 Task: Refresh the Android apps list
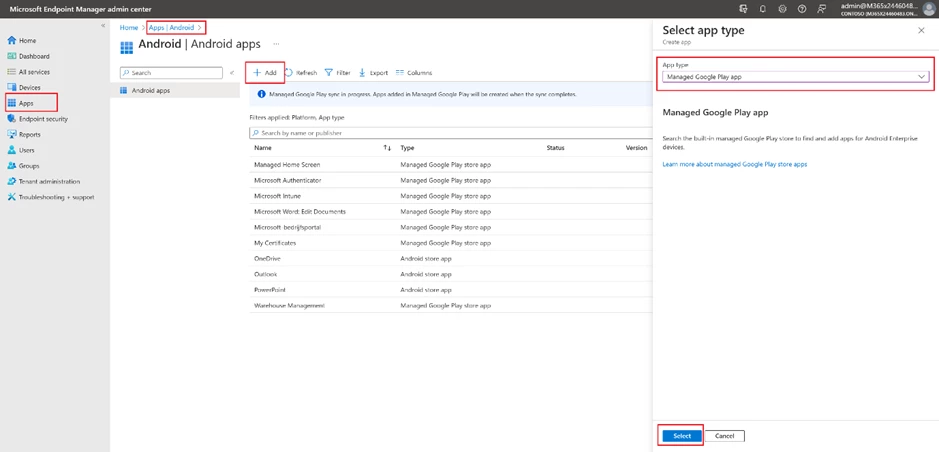click(x=301, y=72)
